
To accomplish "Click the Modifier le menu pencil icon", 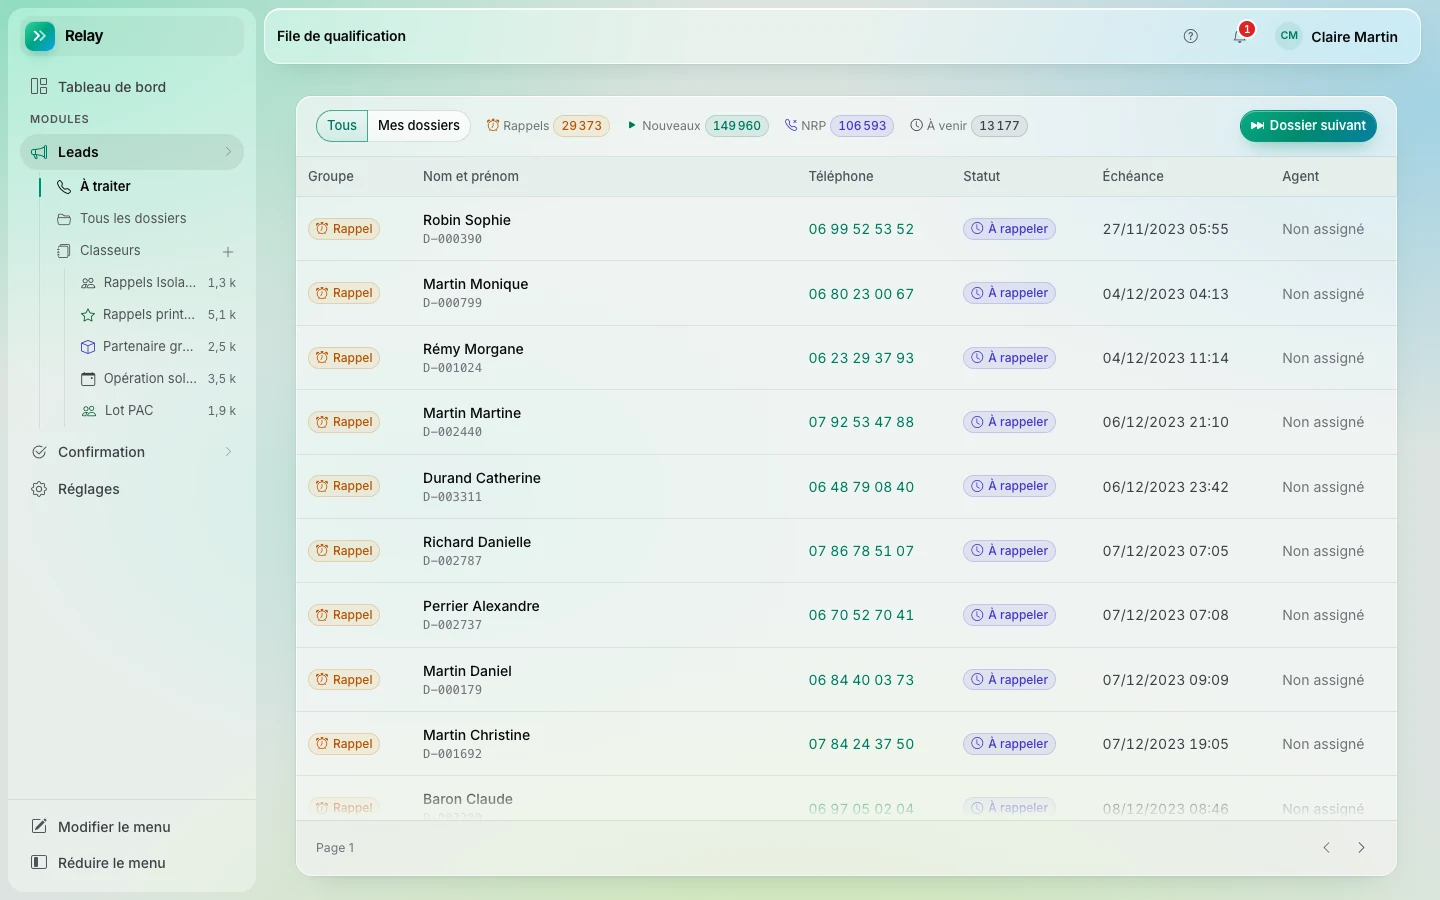I will click(39, 826).
